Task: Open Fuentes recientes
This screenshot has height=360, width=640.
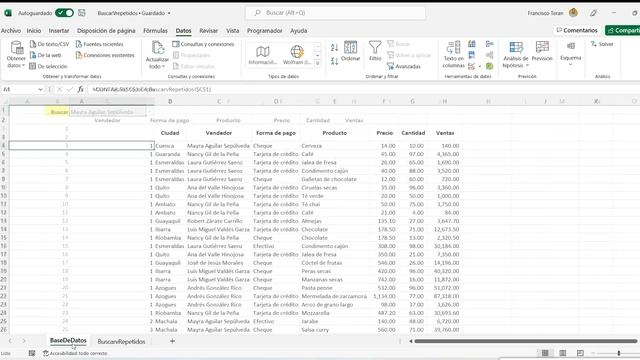Action: point(99,44)
